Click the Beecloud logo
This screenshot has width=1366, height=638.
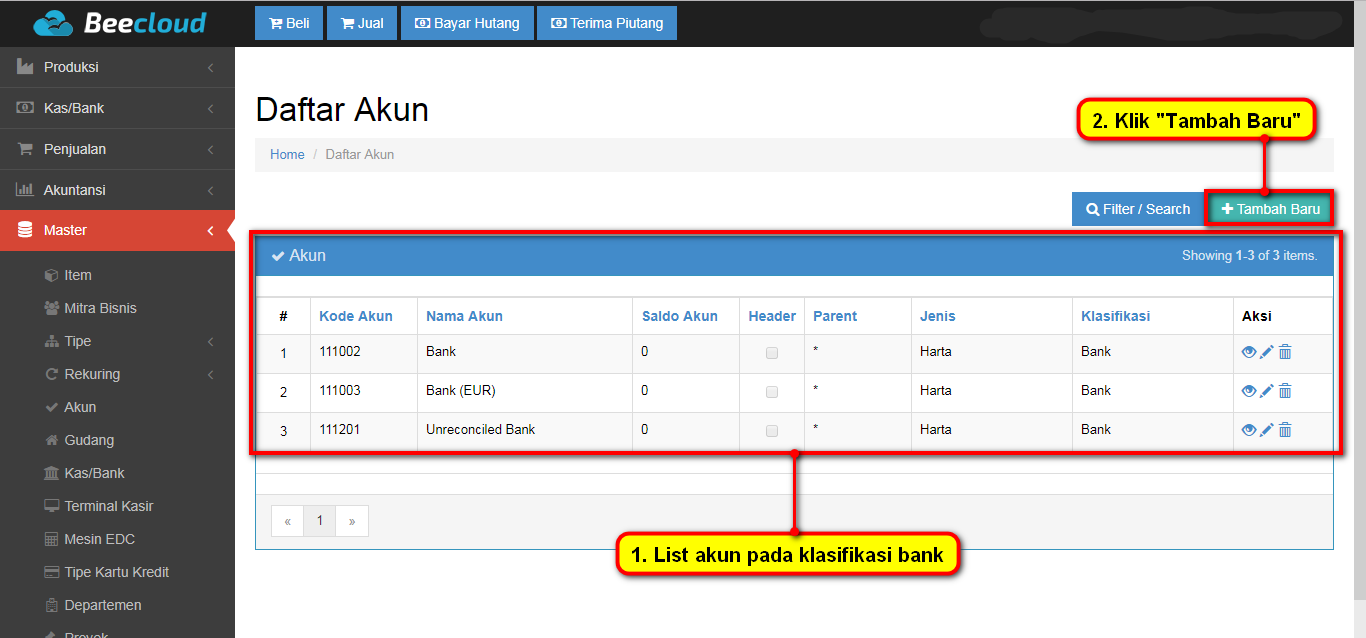tap(119, 23)
